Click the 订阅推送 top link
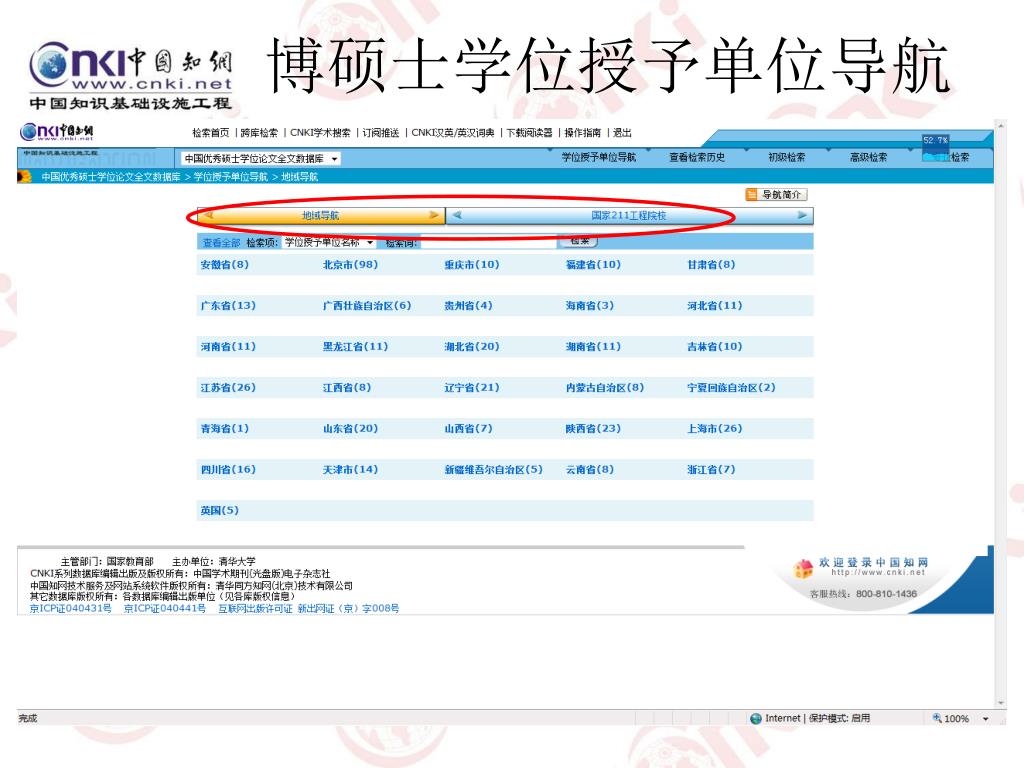 (x=381, y=133)
